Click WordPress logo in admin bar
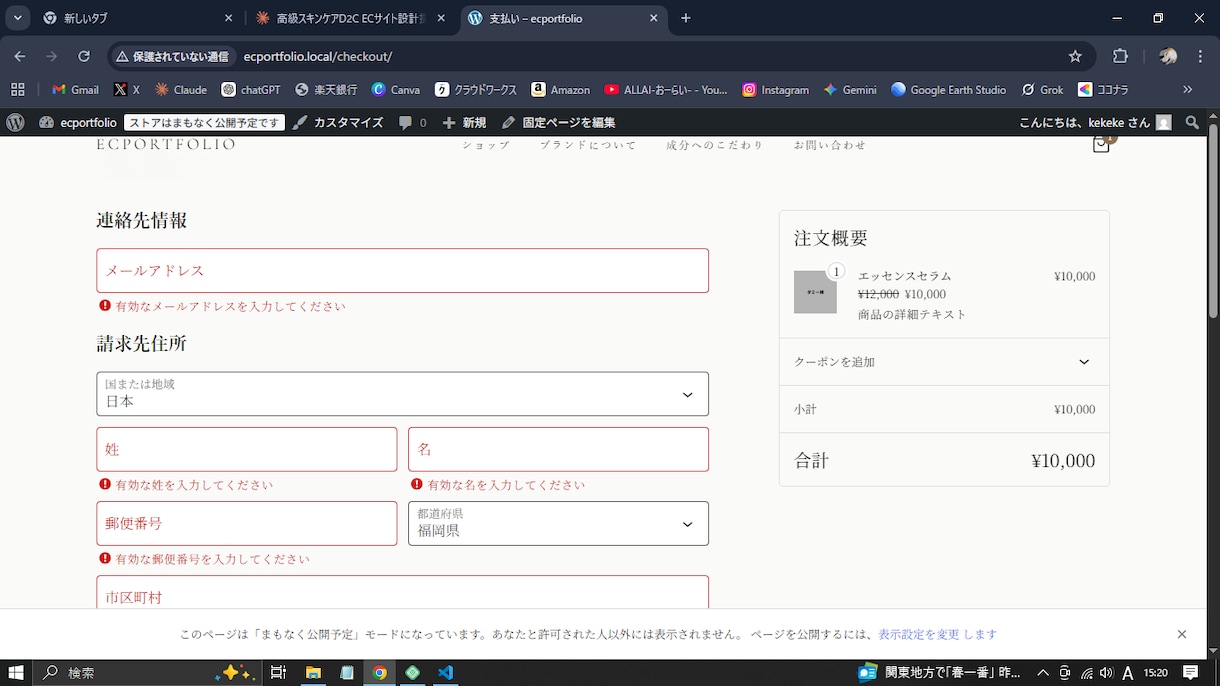 click(15, 122)
